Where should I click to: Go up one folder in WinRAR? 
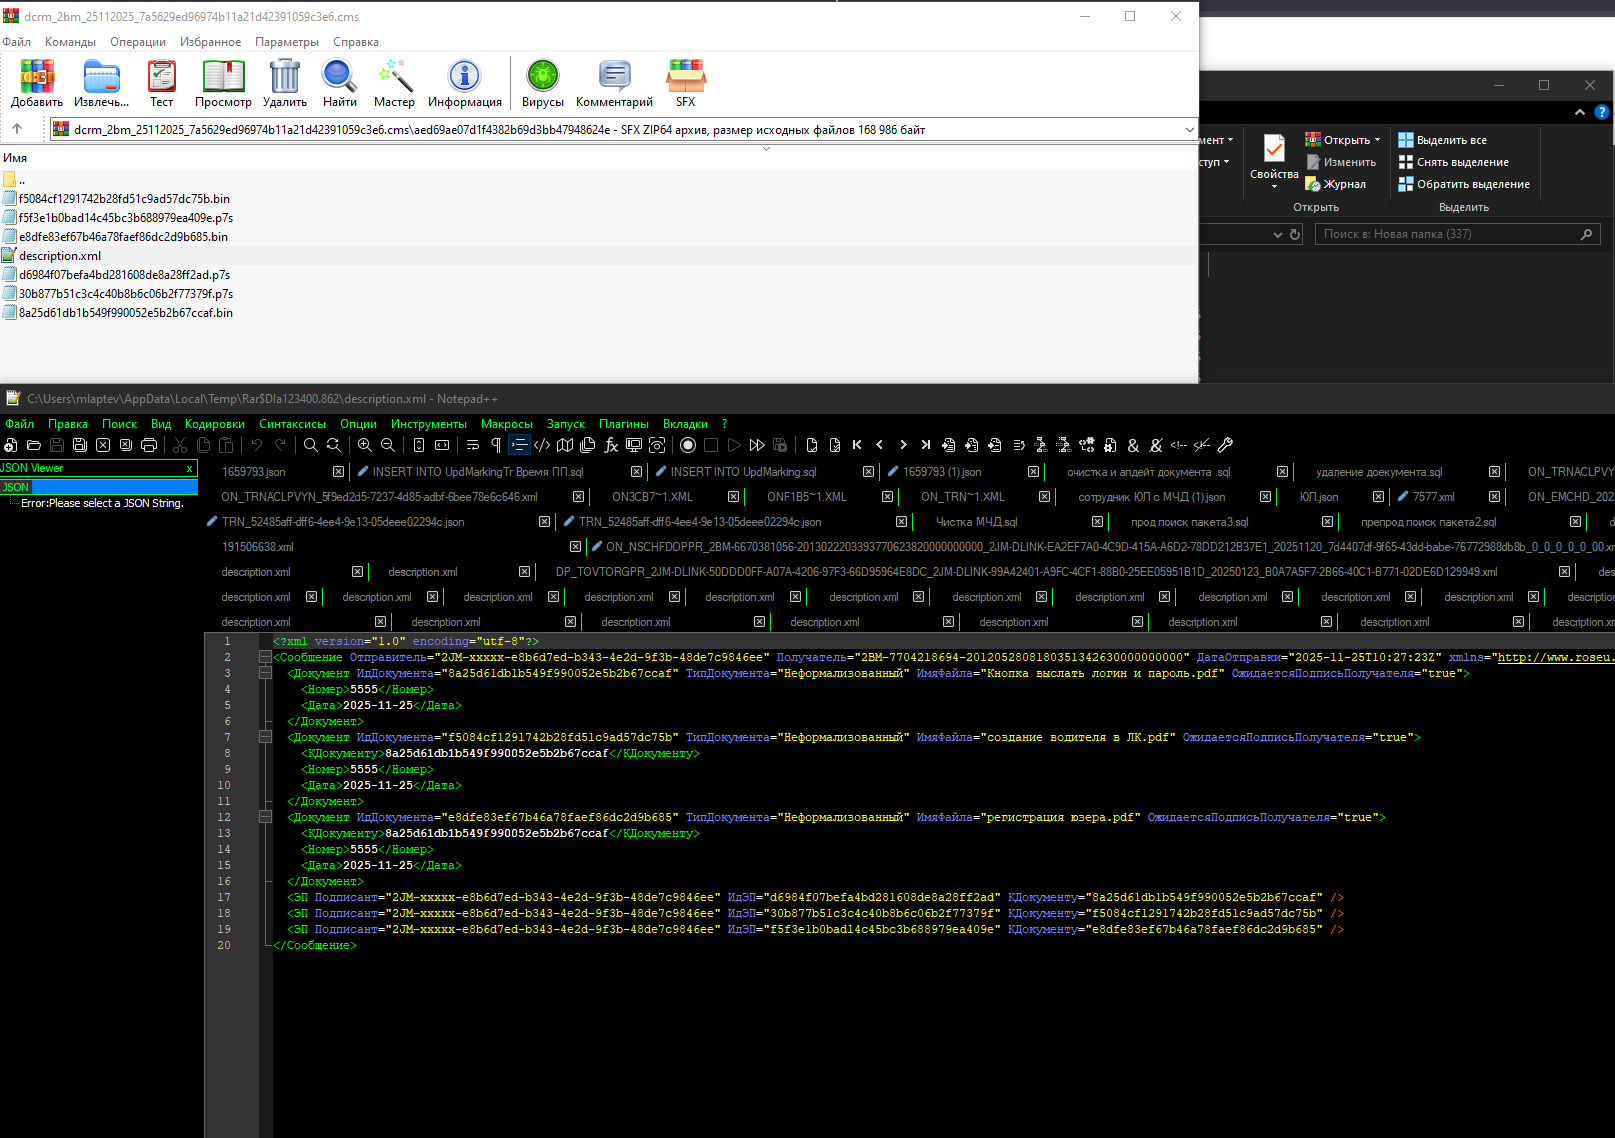(17, 129)
